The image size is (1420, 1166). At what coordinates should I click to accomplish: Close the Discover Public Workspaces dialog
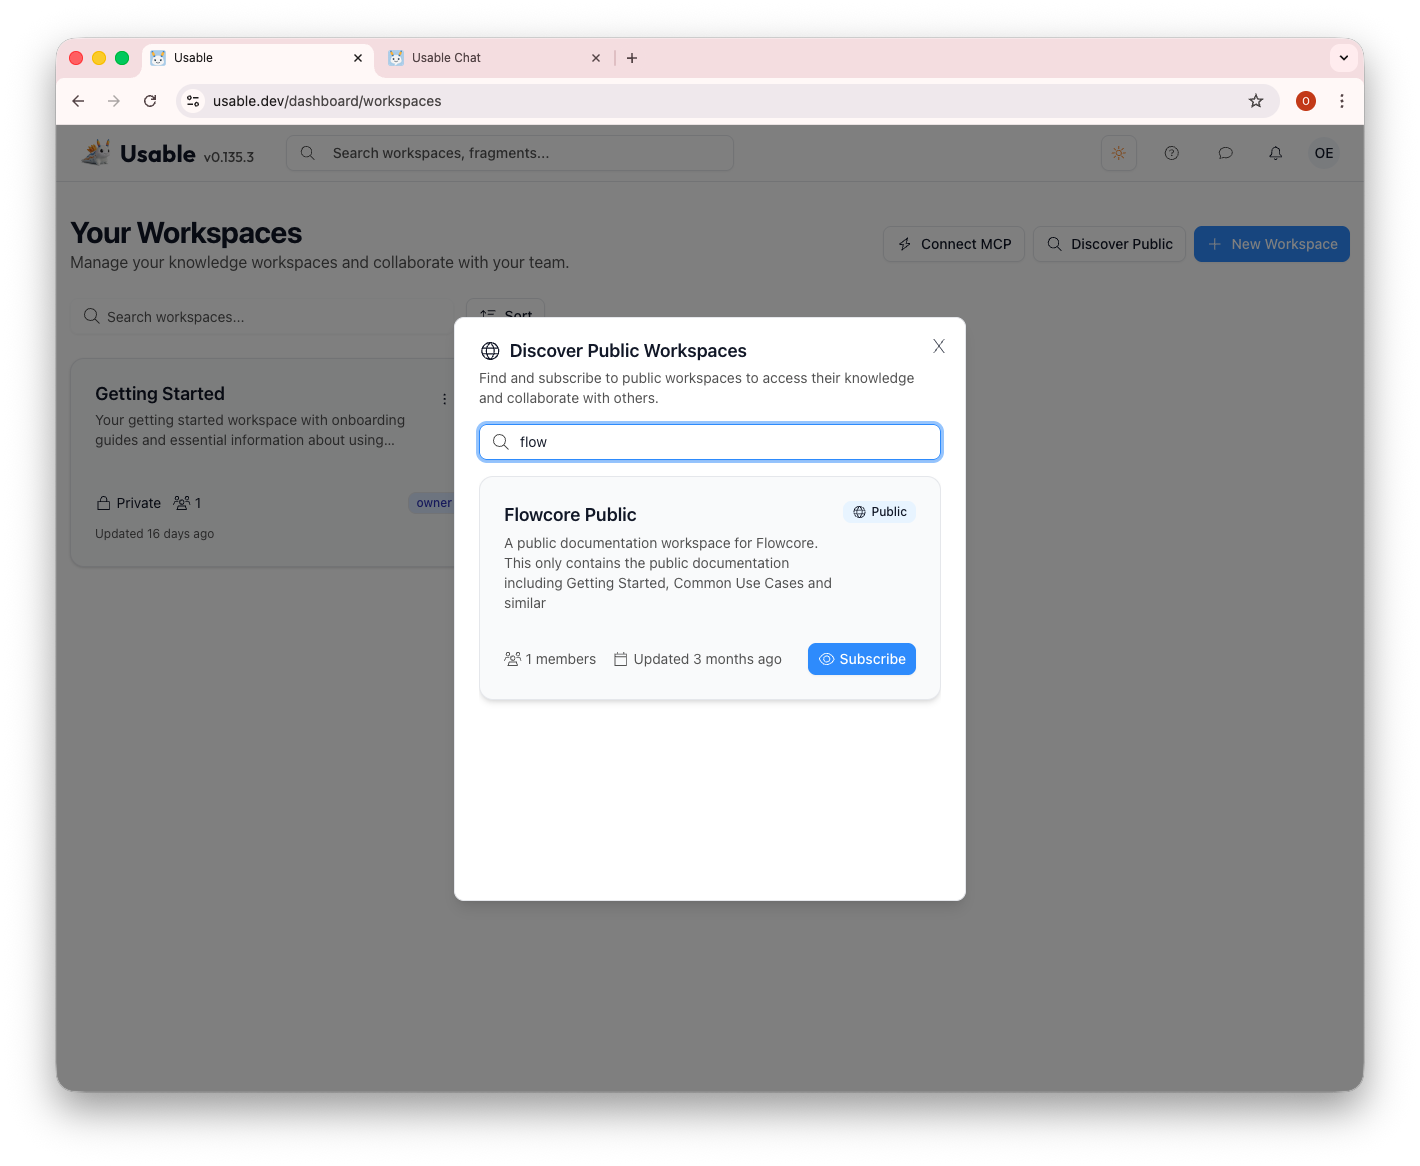938,346
